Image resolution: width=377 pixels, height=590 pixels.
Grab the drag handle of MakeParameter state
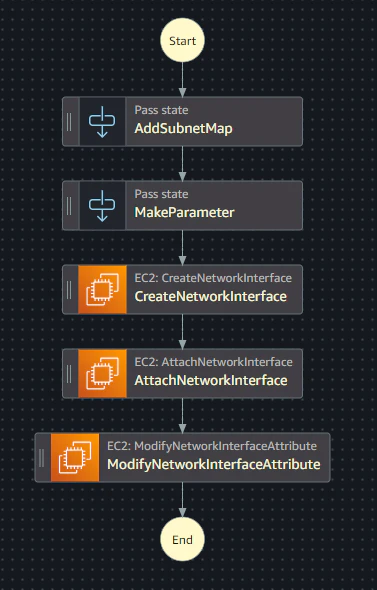69,205
